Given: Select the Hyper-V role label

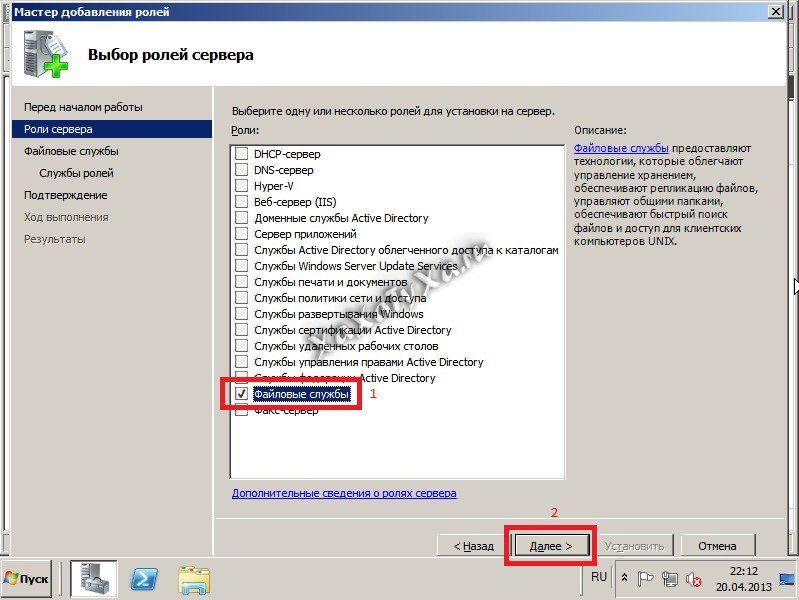Looking at the screenshot, I should tap(274, 186).
